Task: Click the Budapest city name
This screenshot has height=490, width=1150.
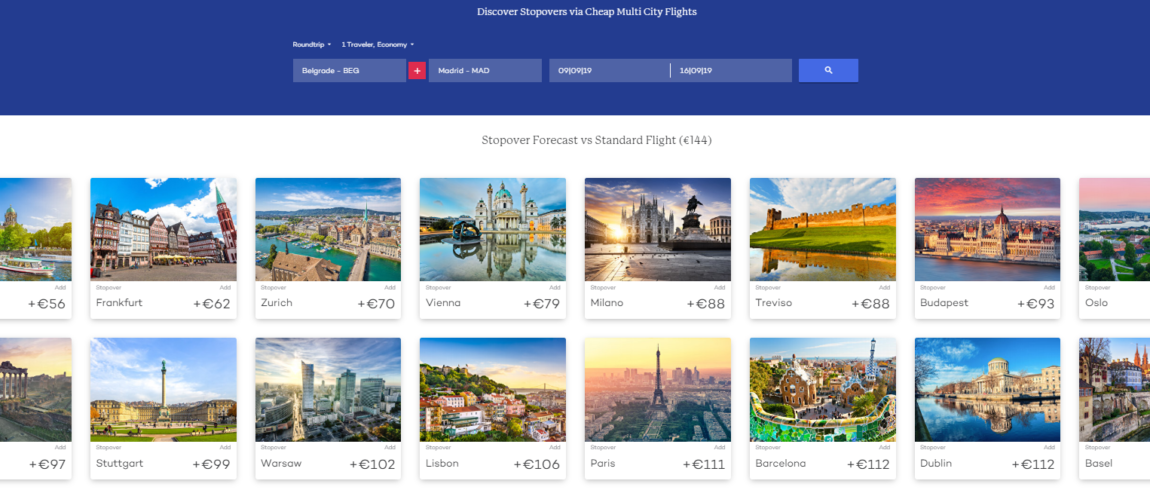Action: tap(944, 302)
